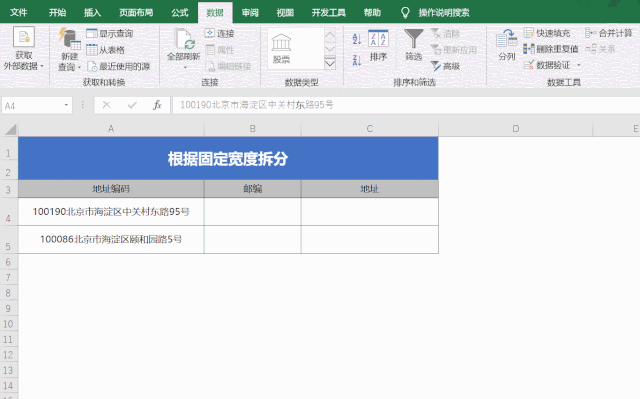Switch to the 帮助 (Help) tab
Viewport: 640px width, 399px height.
[x=372, y=13]
